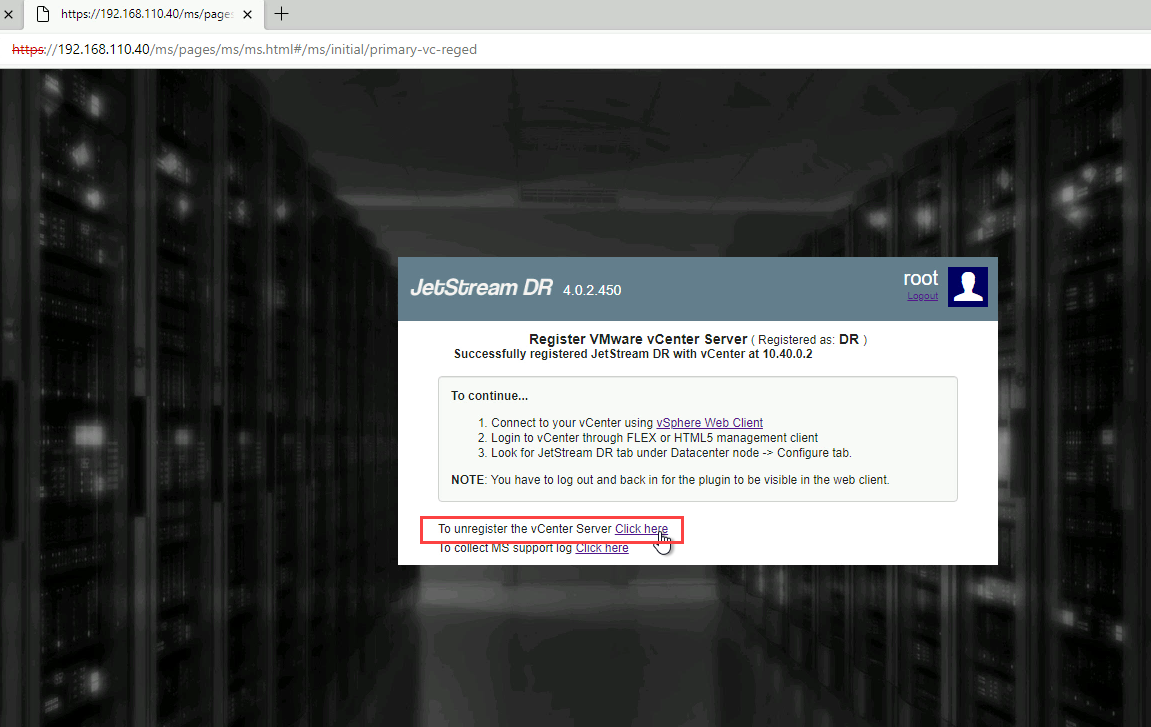Focus the browser address bar URL
The image size is (1151, 727).
point(300,49)
